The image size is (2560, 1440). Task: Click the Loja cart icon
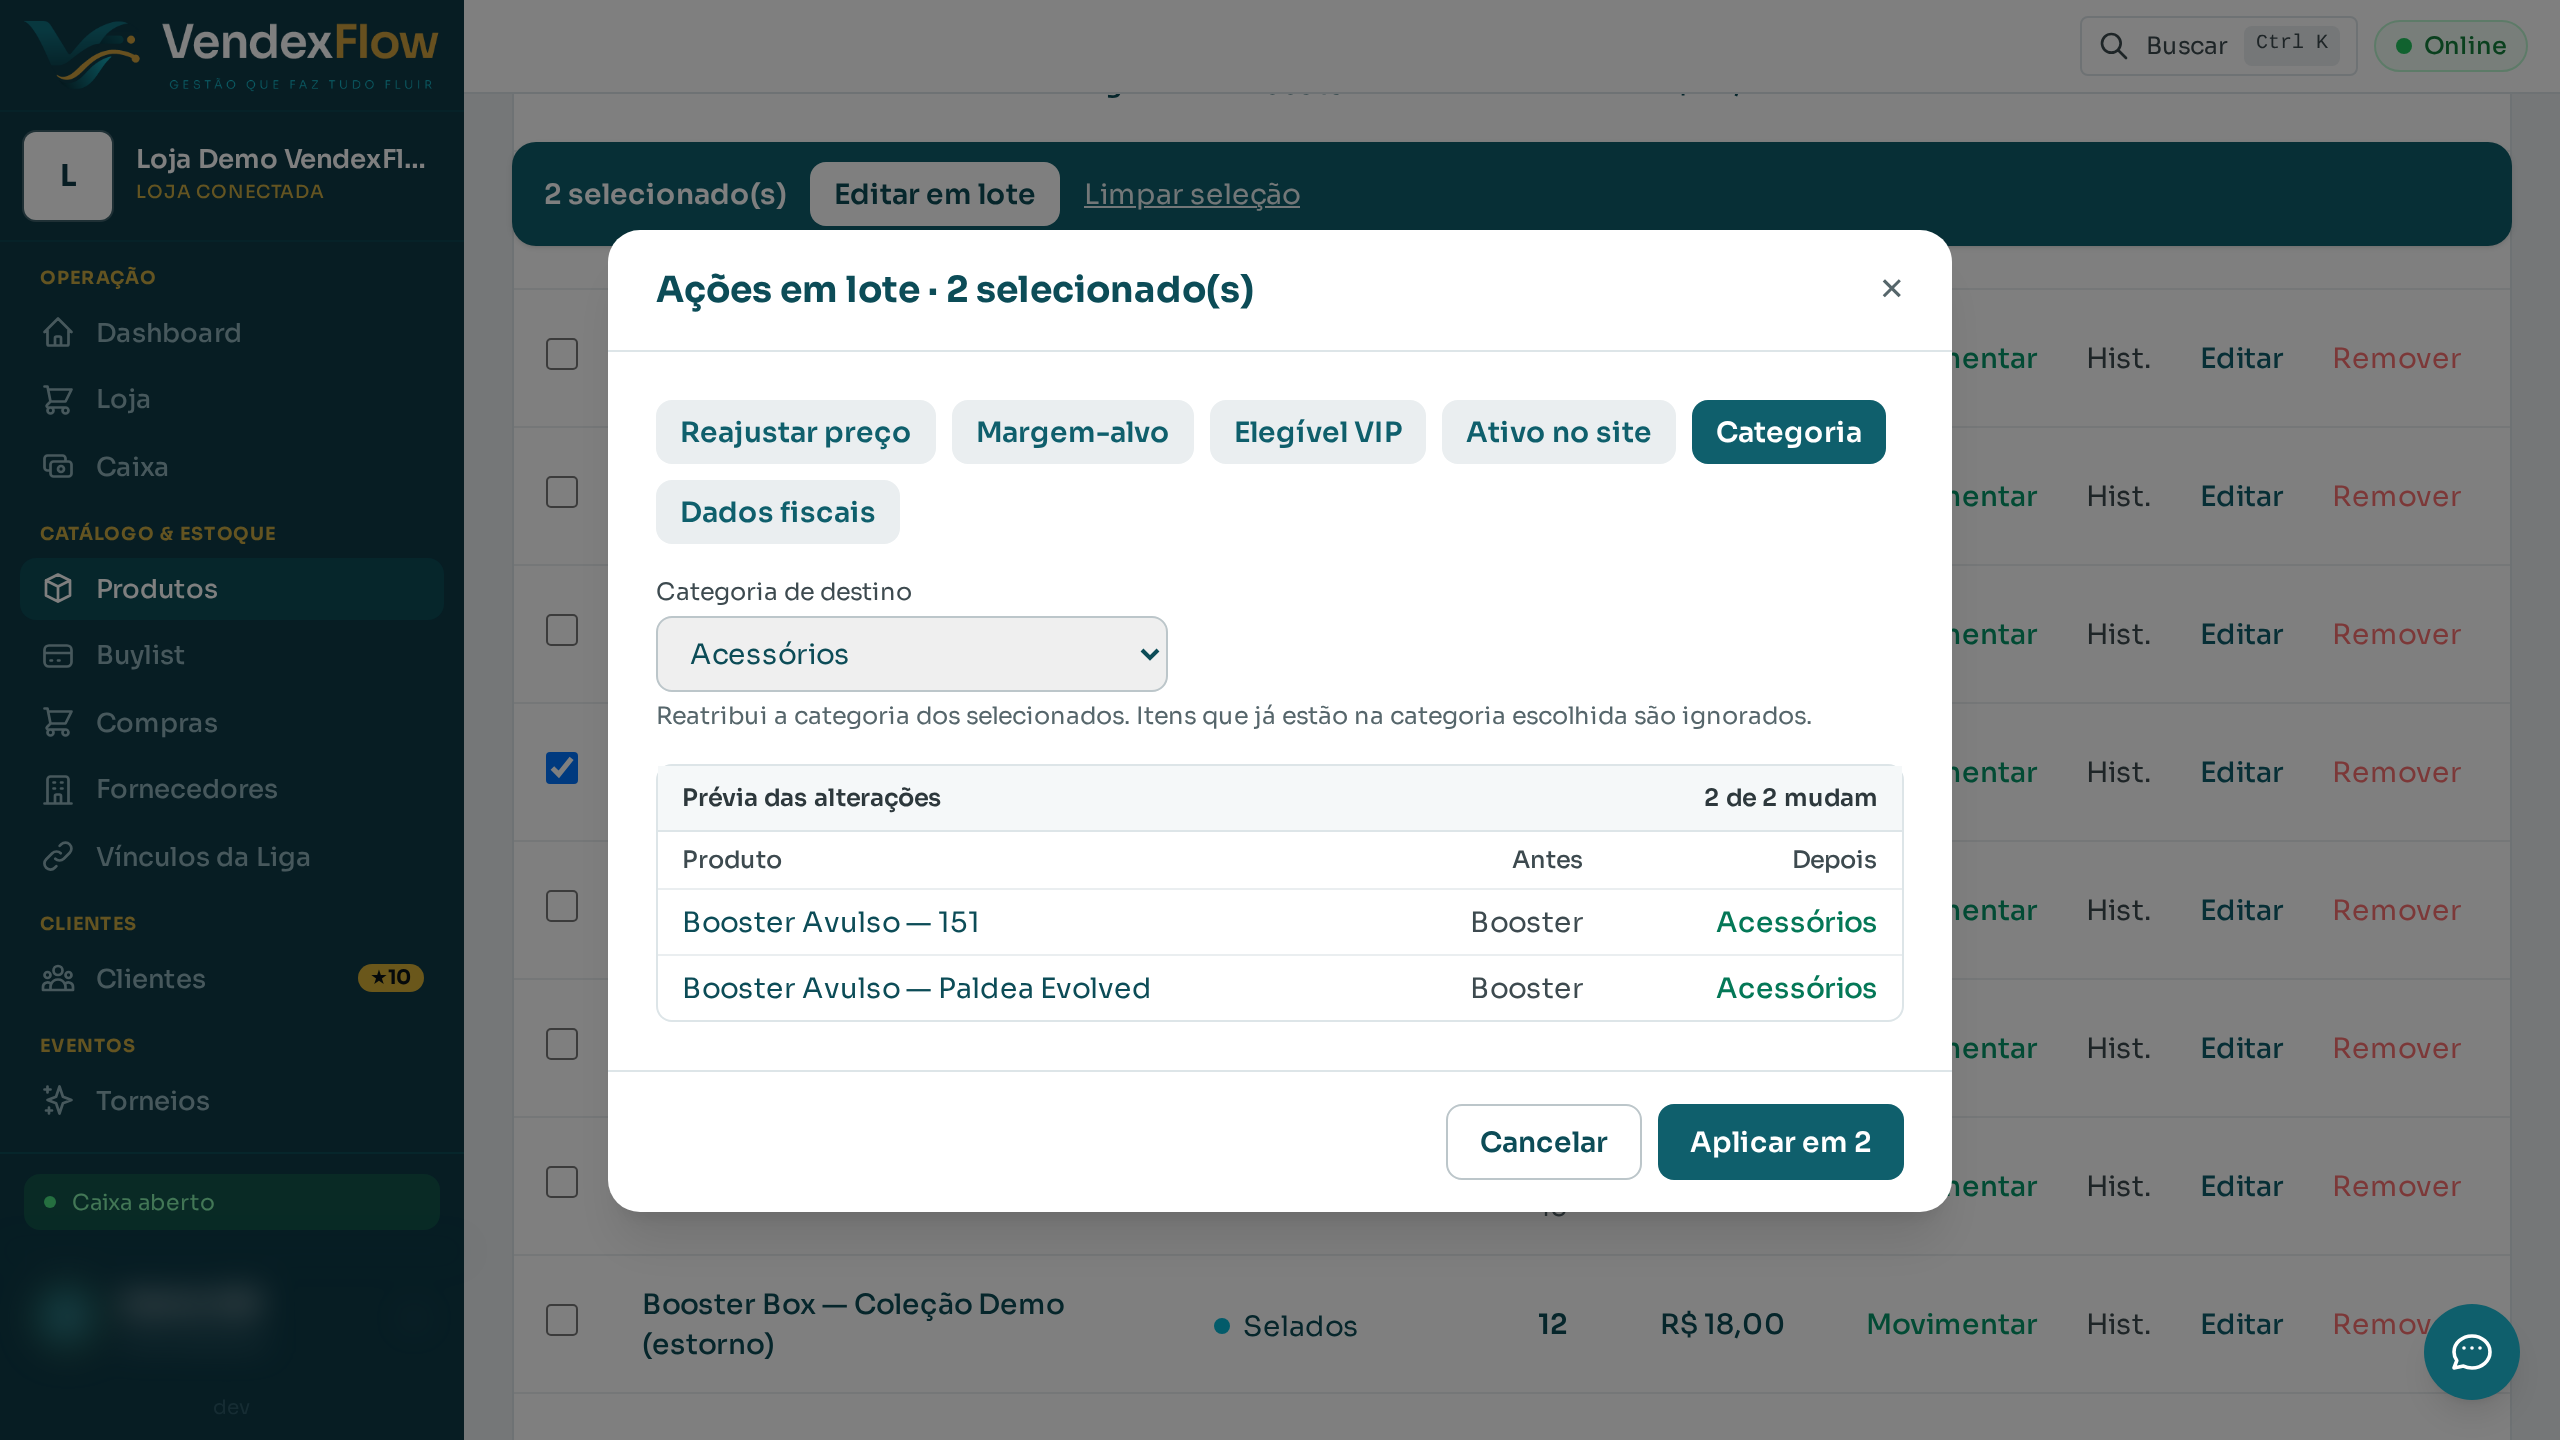coord(58,399)
